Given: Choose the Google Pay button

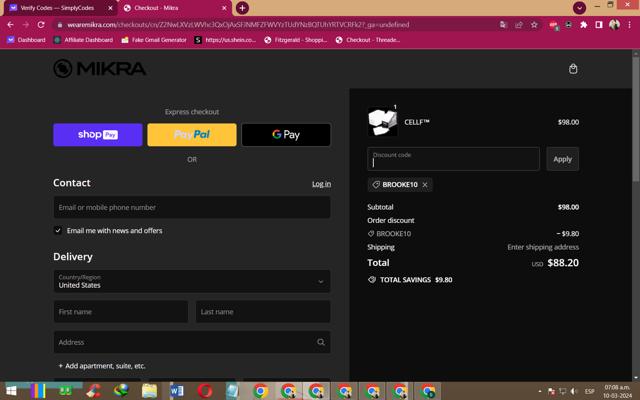Looking at the screenshot, I should click(286, 135).
